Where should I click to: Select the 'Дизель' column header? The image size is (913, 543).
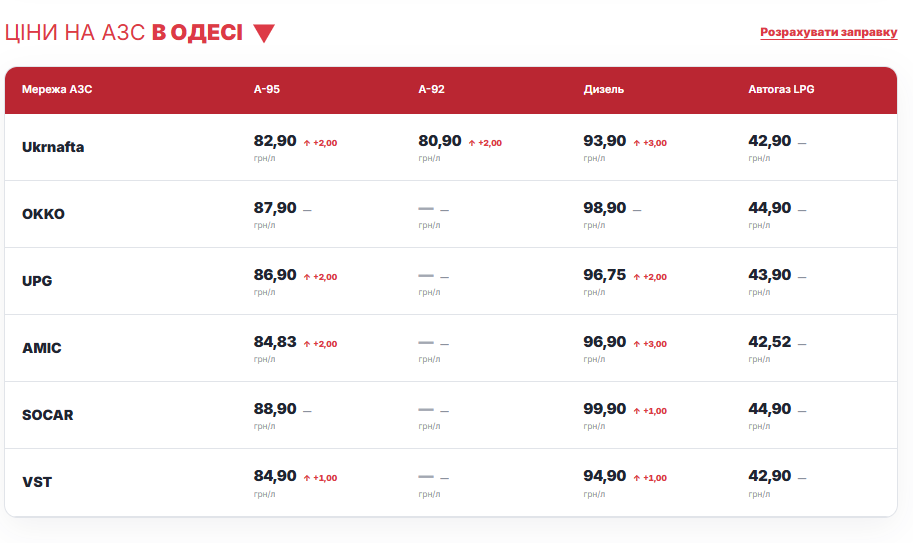[604, 89]
